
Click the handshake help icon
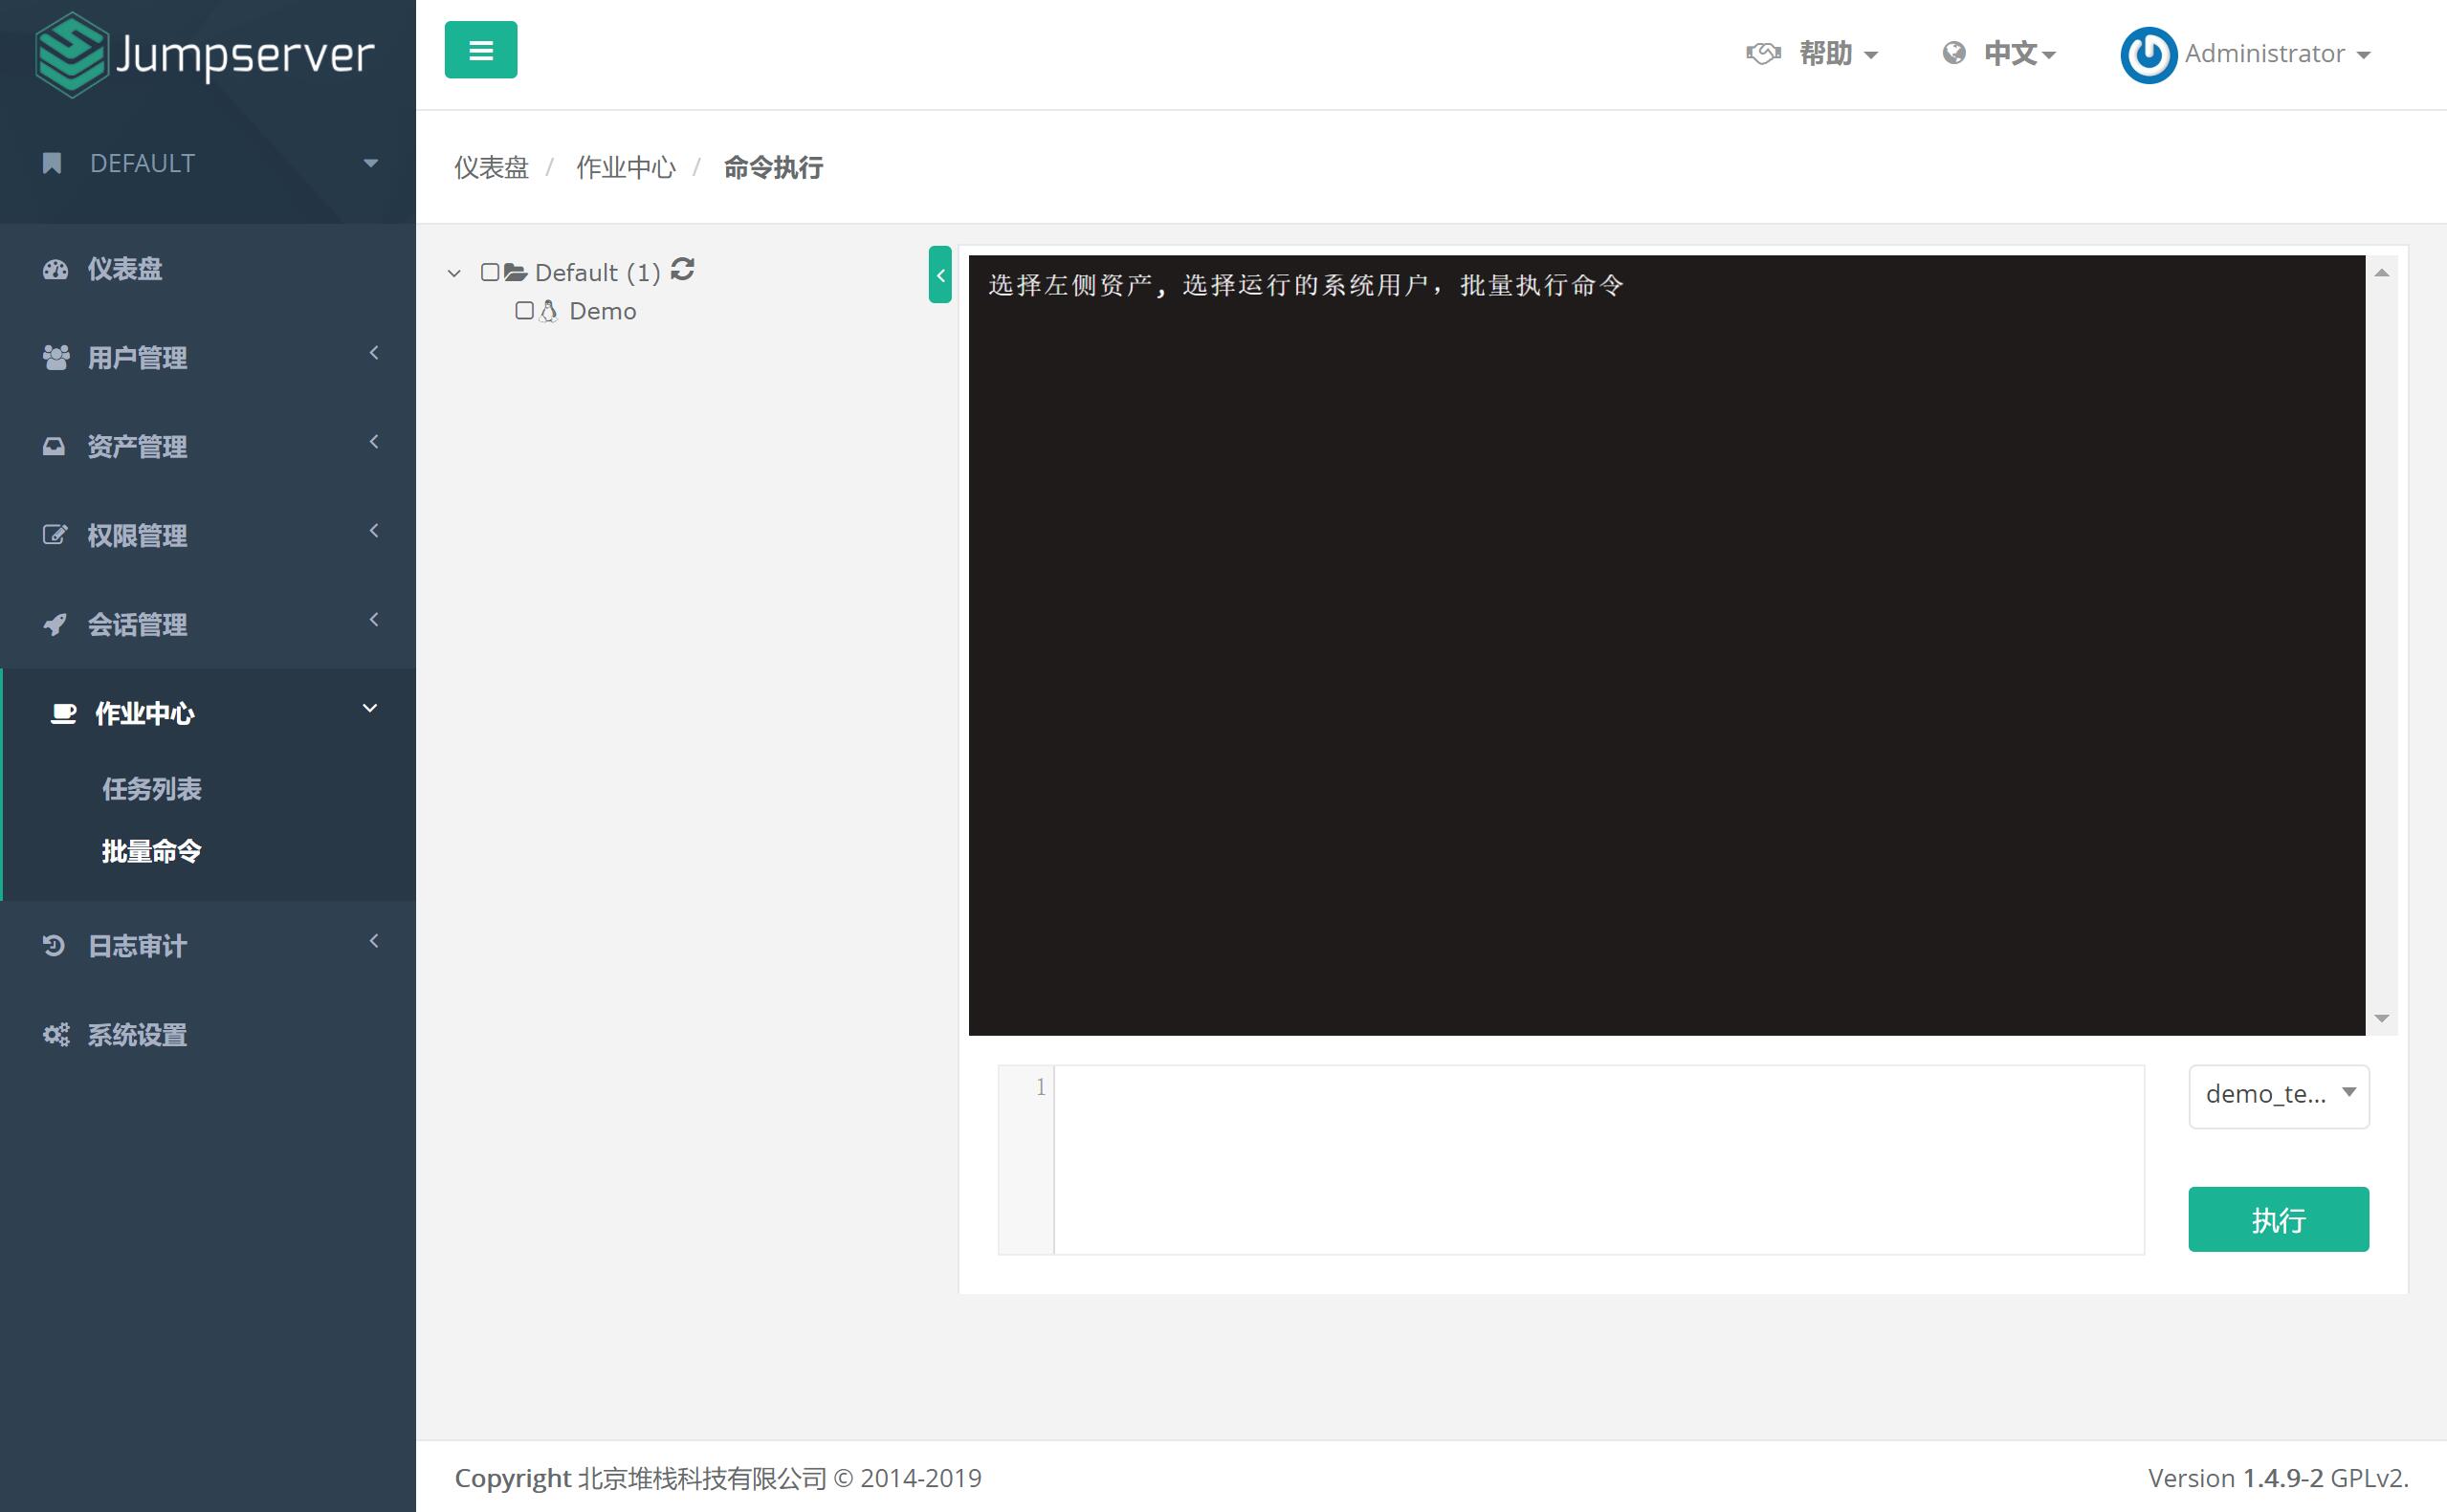point(1764,54)
